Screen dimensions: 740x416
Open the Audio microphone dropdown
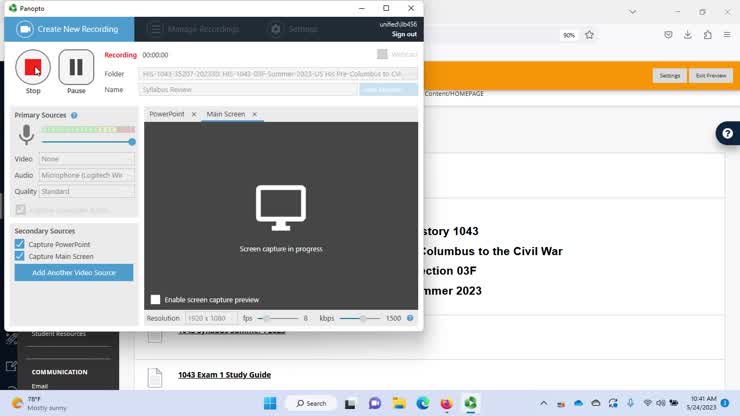click(87, 175)
